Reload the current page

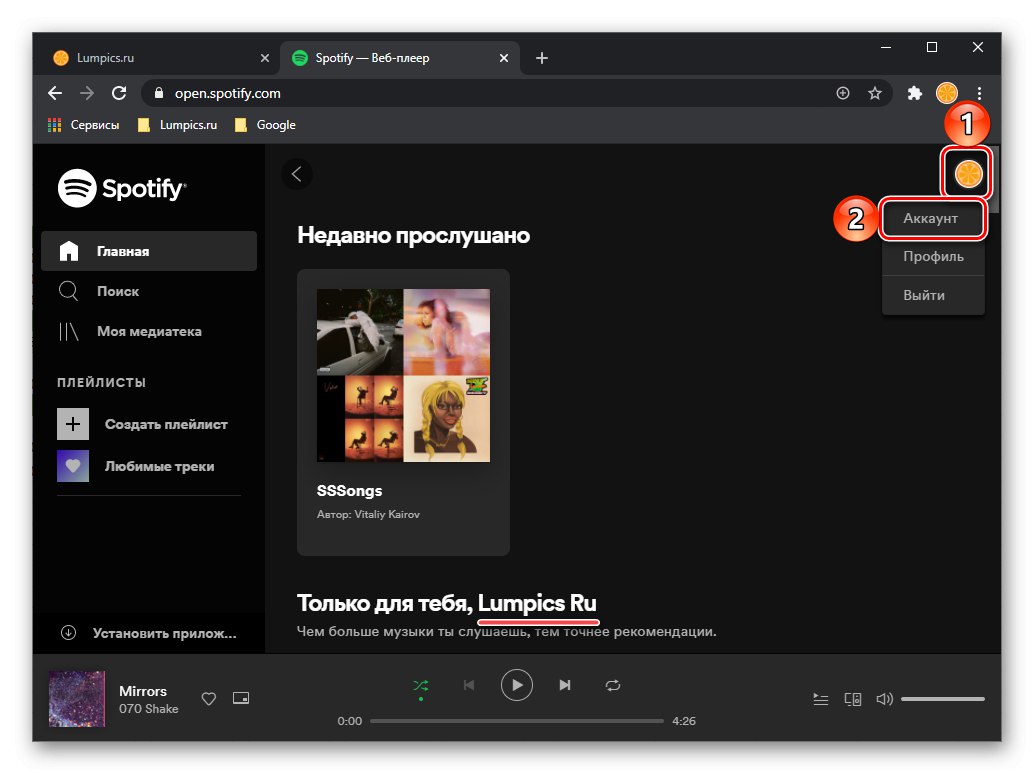(119, 94)
